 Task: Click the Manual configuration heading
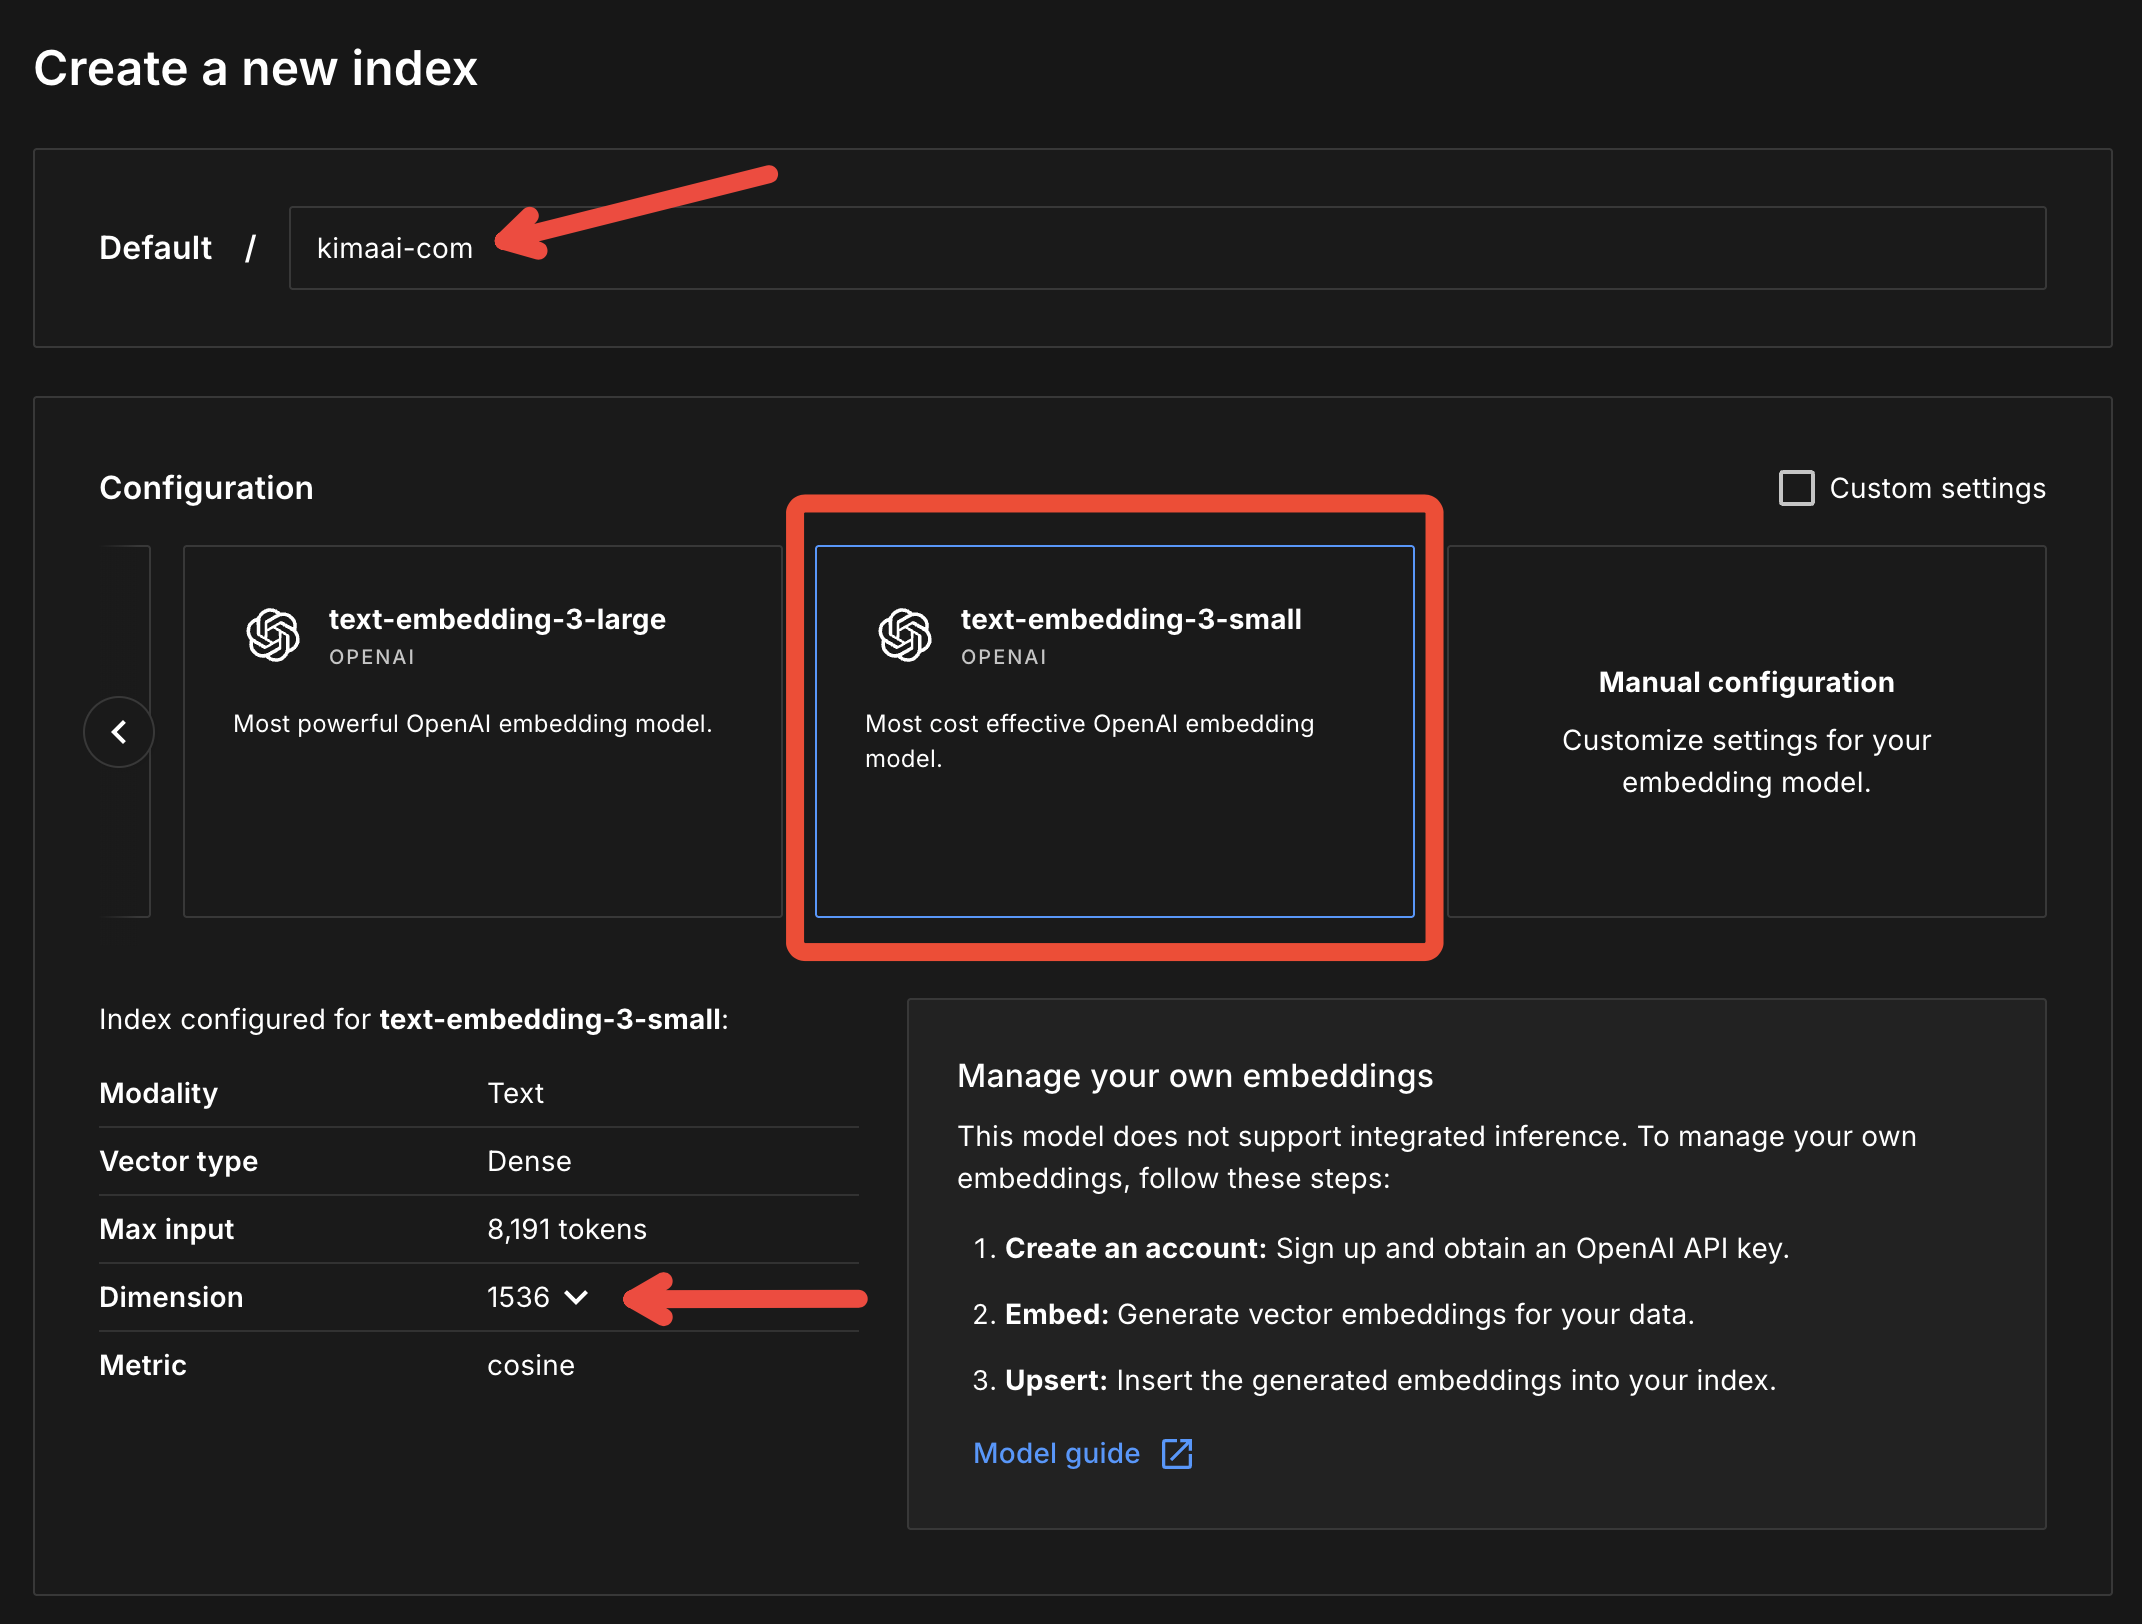[1746, 682]
